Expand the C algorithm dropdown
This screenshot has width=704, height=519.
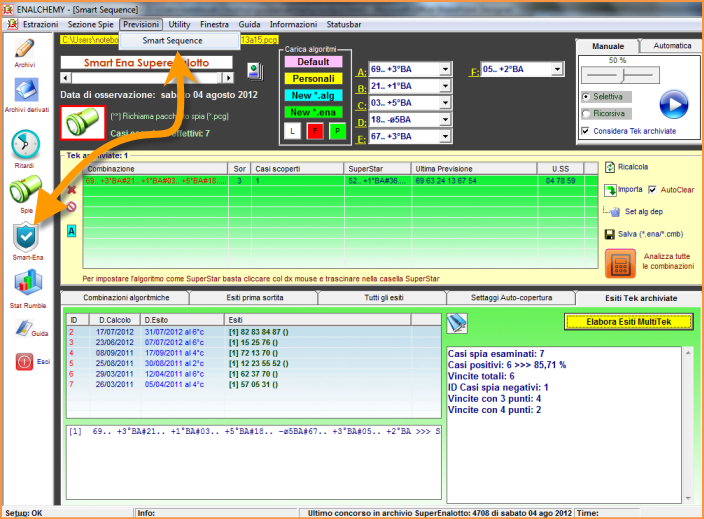pyautogui.click(x=445, y=103)
